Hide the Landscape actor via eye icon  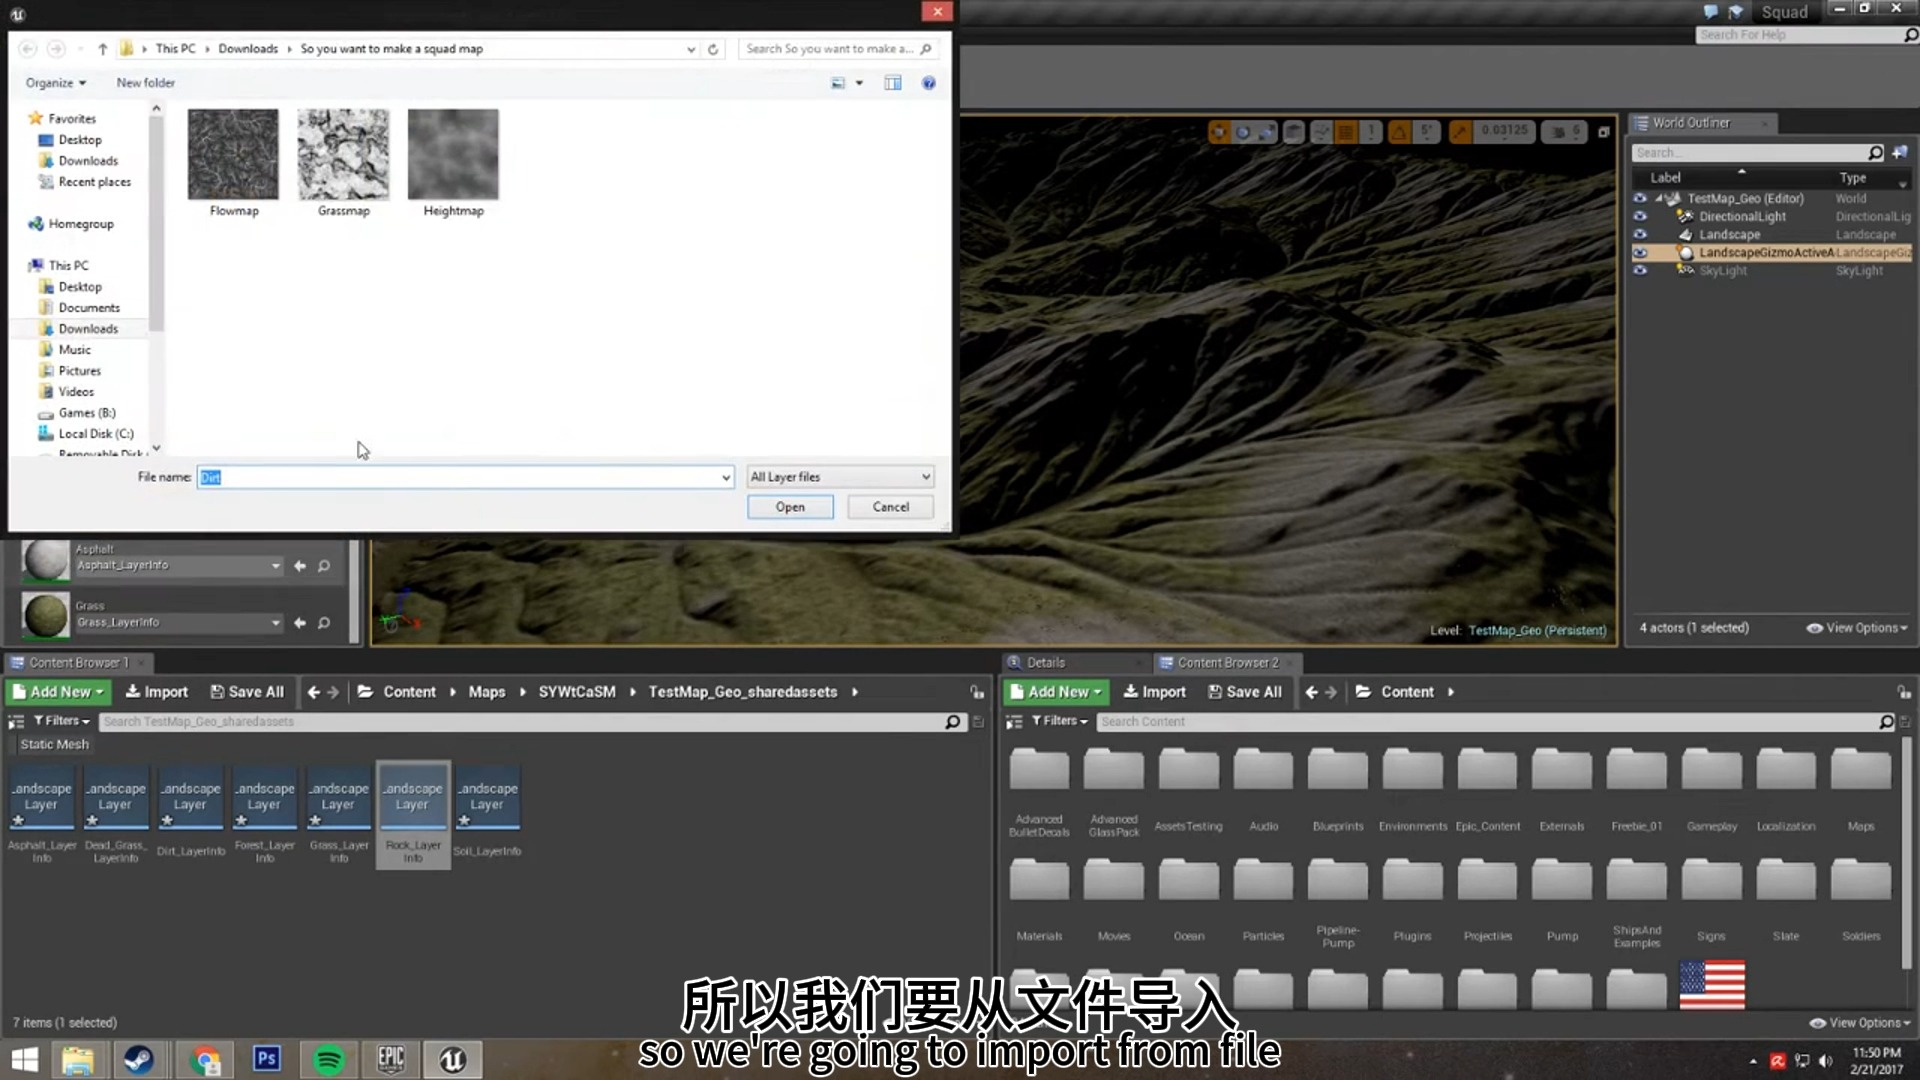[x=1640, y=234]
